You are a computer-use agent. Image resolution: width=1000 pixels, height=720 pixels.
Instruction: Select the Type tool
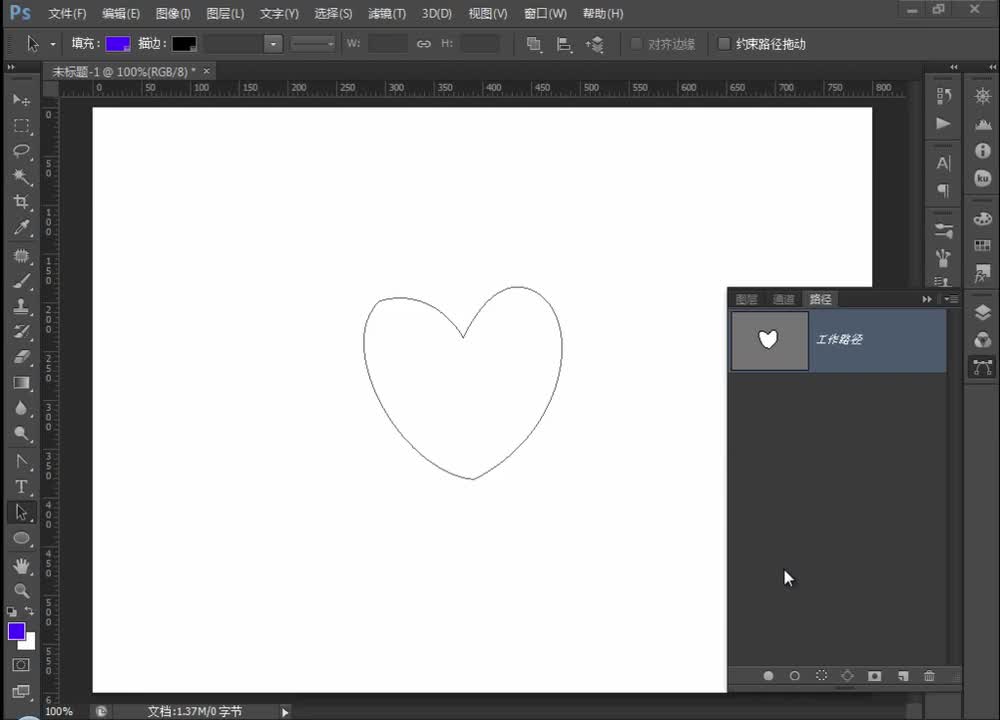pos(21,487)
